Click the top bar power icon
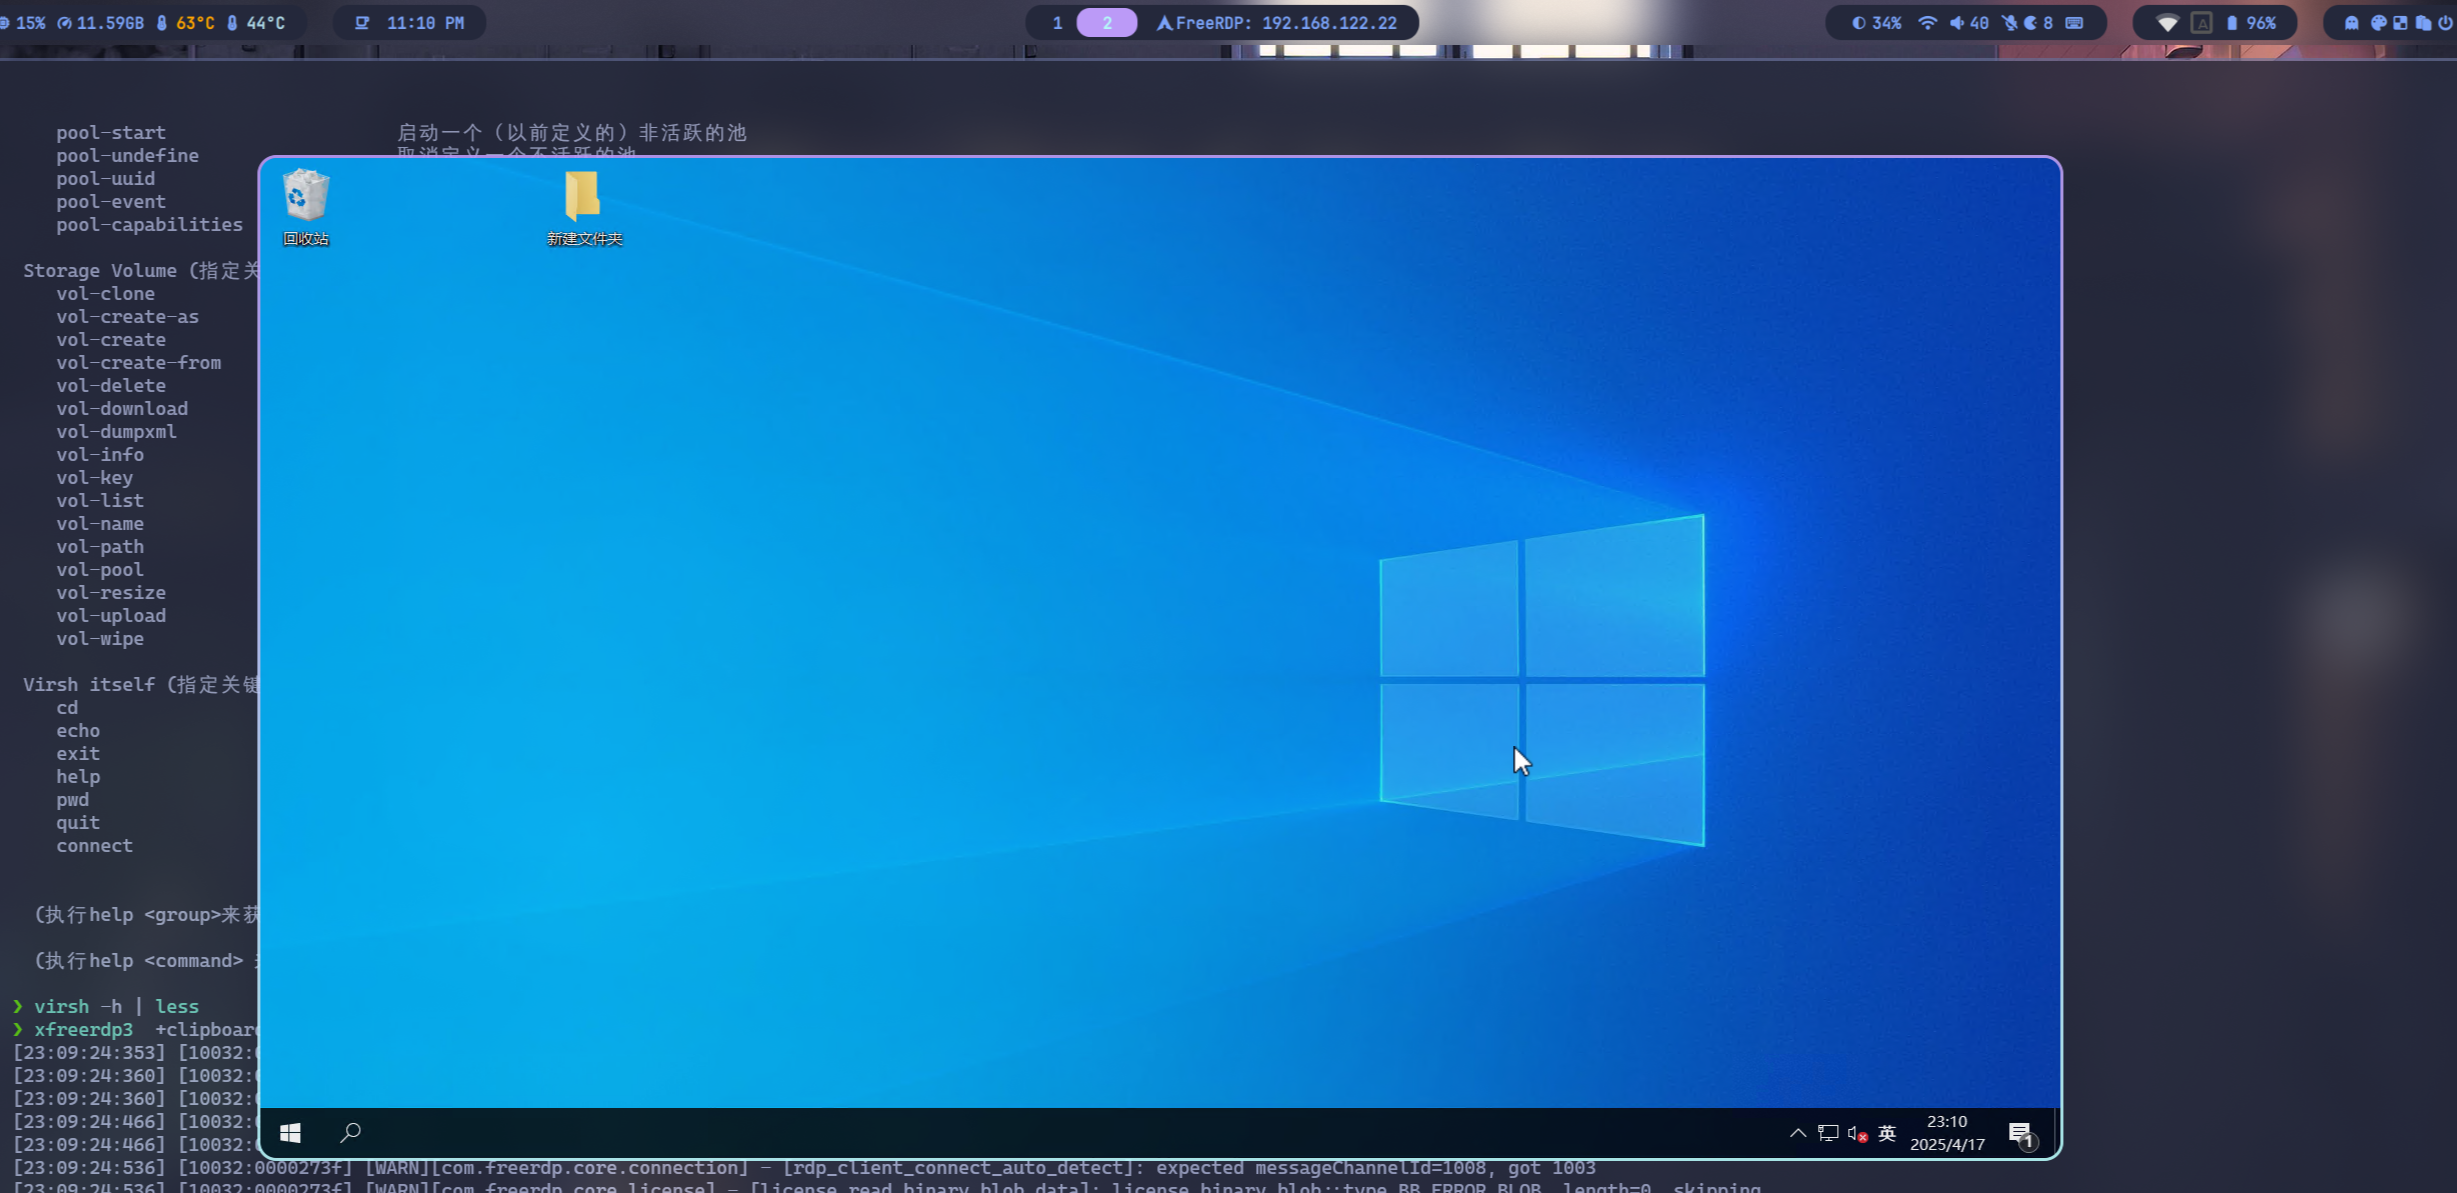 [2445, 23]
